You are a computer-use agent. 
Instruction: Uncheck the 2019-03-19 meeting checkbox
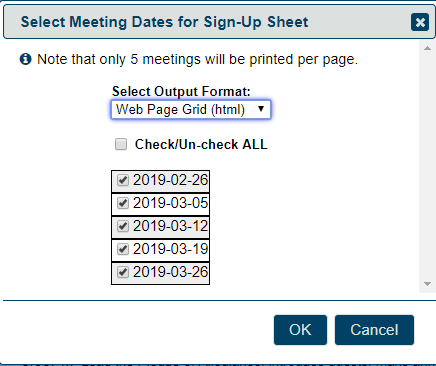[123, 249]
